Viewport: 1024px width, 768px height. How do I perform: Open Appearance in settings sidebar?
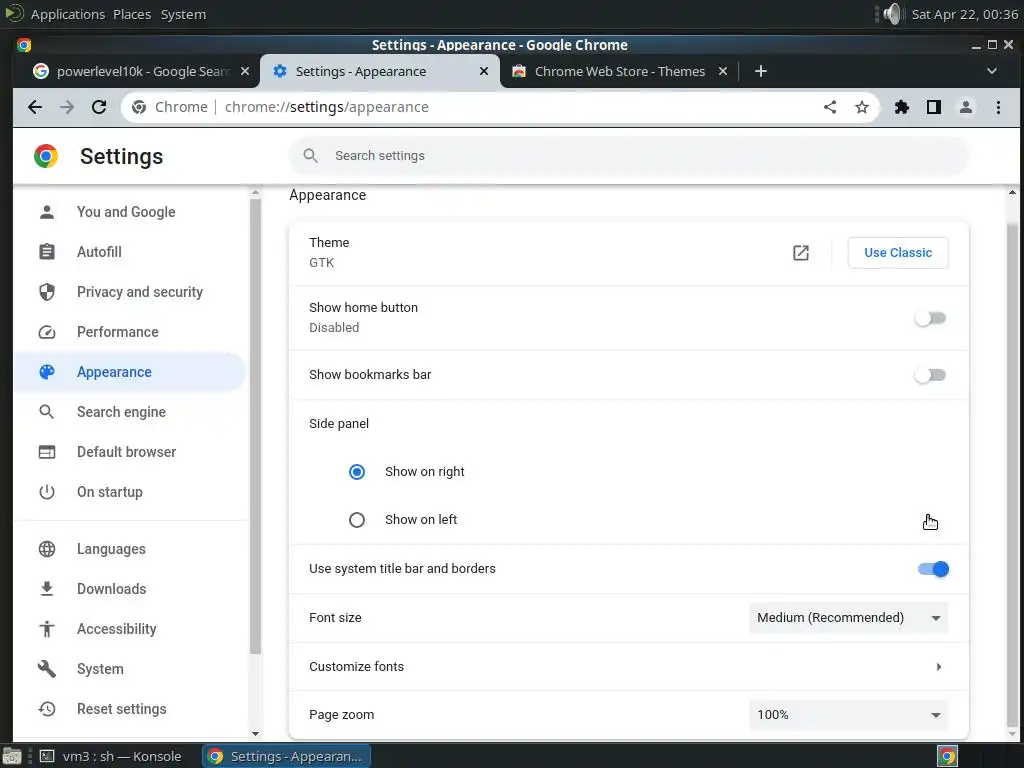click(129, 372)
